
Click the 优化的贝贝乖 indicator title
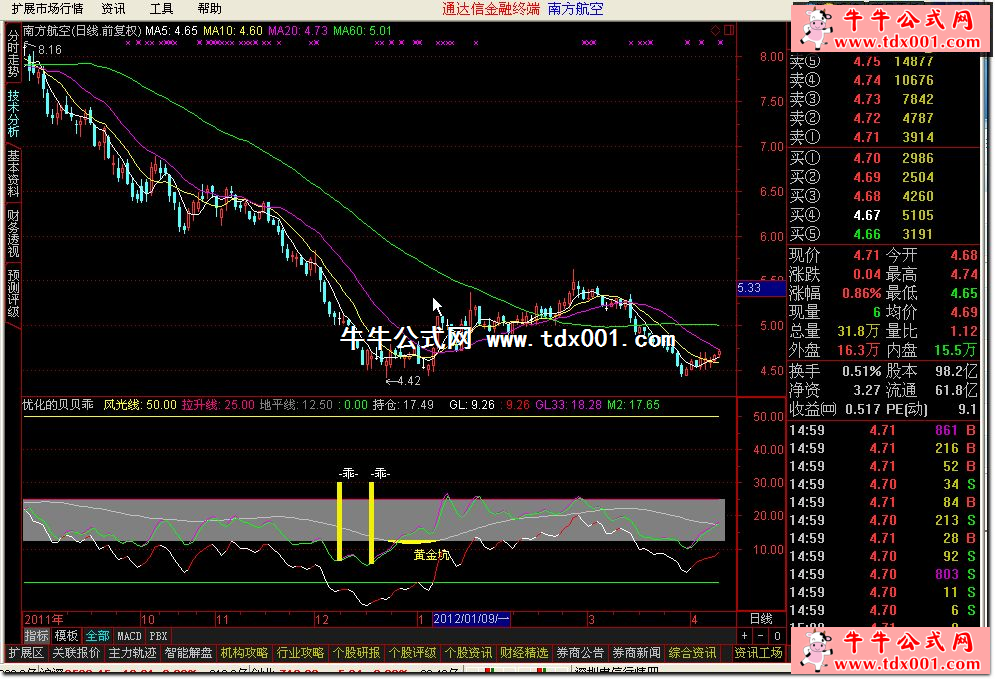(x=58, y=404)
